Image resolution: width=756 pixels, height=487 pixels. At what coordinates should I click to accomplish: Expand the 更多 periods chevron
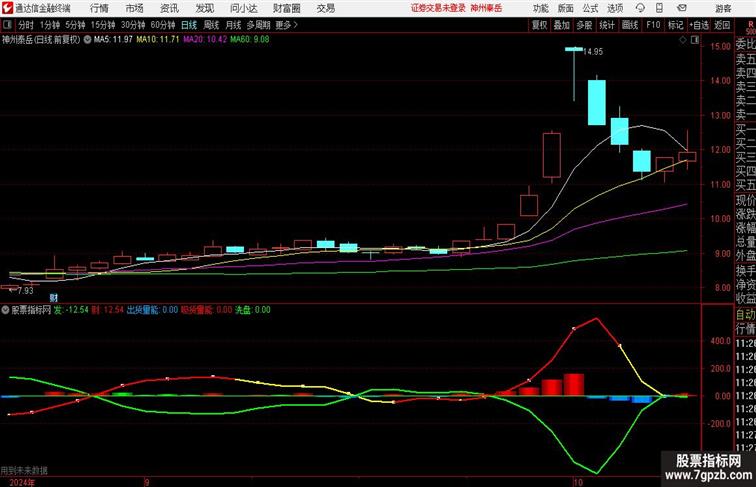click(296, 25)
